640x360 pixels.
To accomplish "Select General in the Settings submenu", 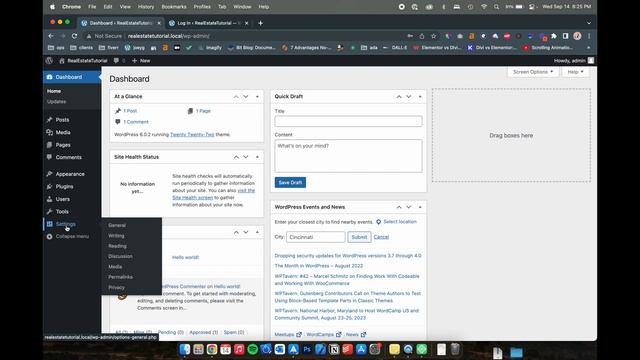I will [x=117, y=225].
